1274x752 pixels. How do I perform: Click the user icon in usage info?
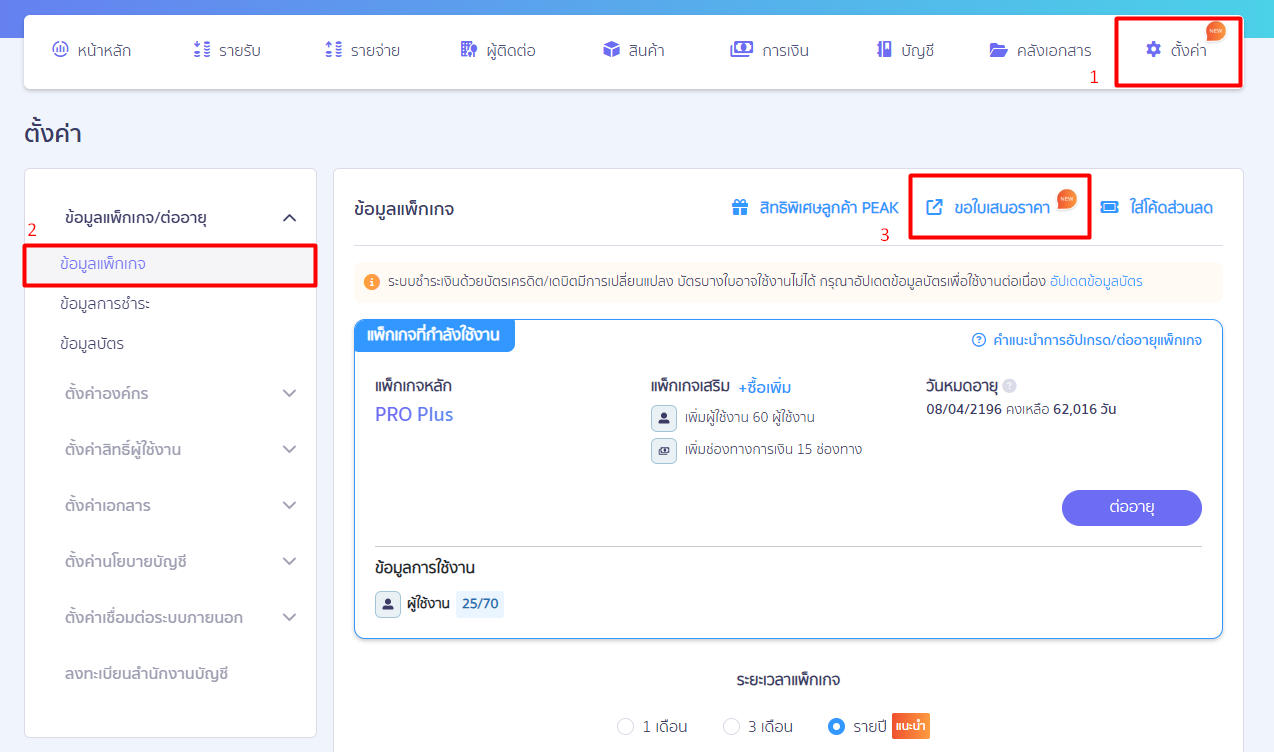point(388,604)
